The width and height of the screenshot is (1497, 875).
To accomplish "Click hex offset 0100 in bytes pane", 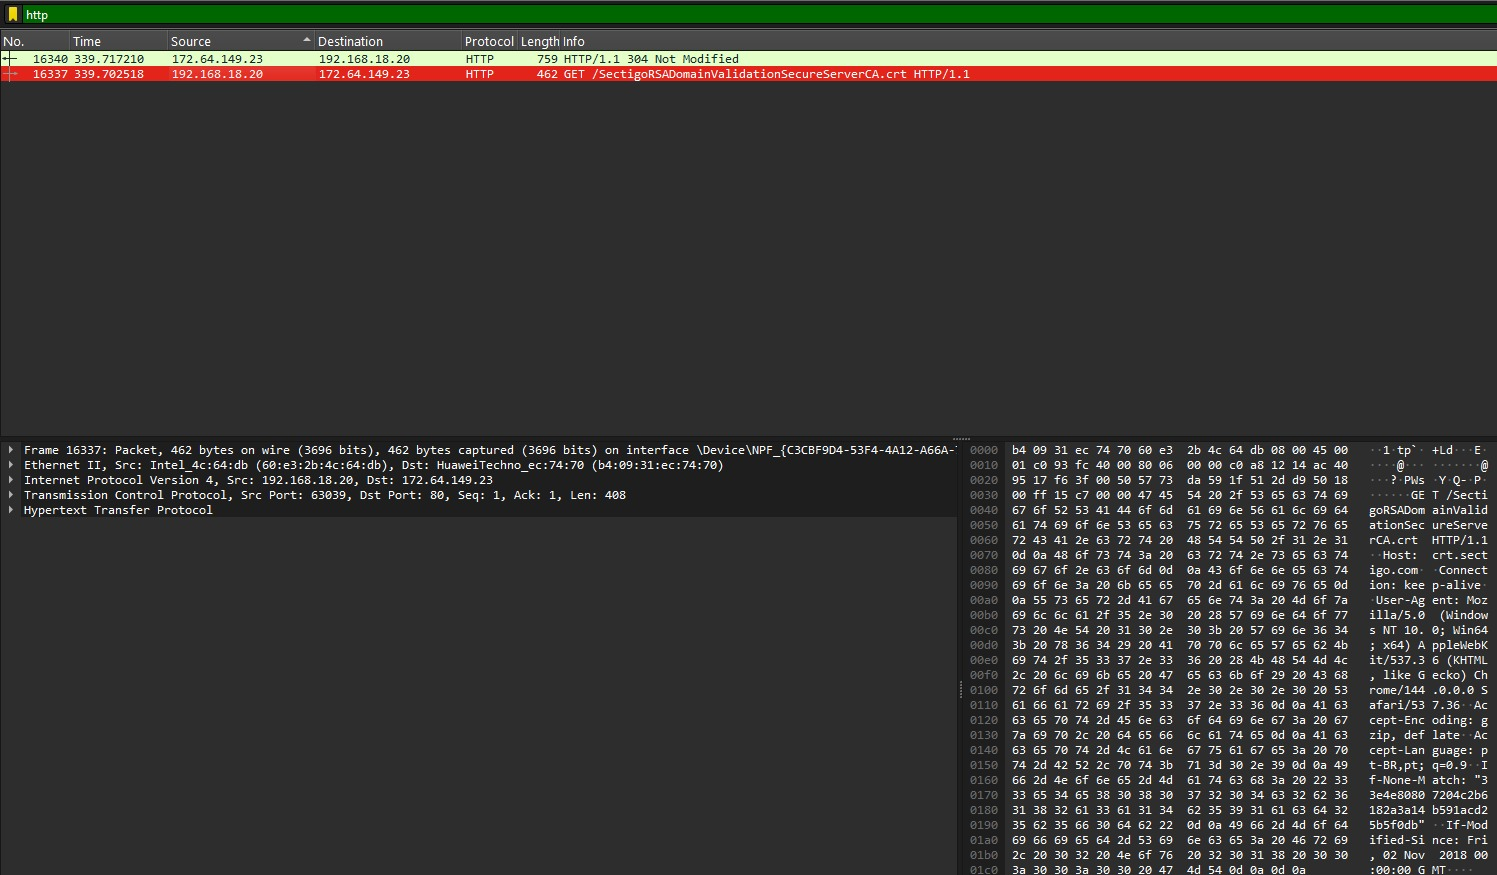I will (984, 690).
